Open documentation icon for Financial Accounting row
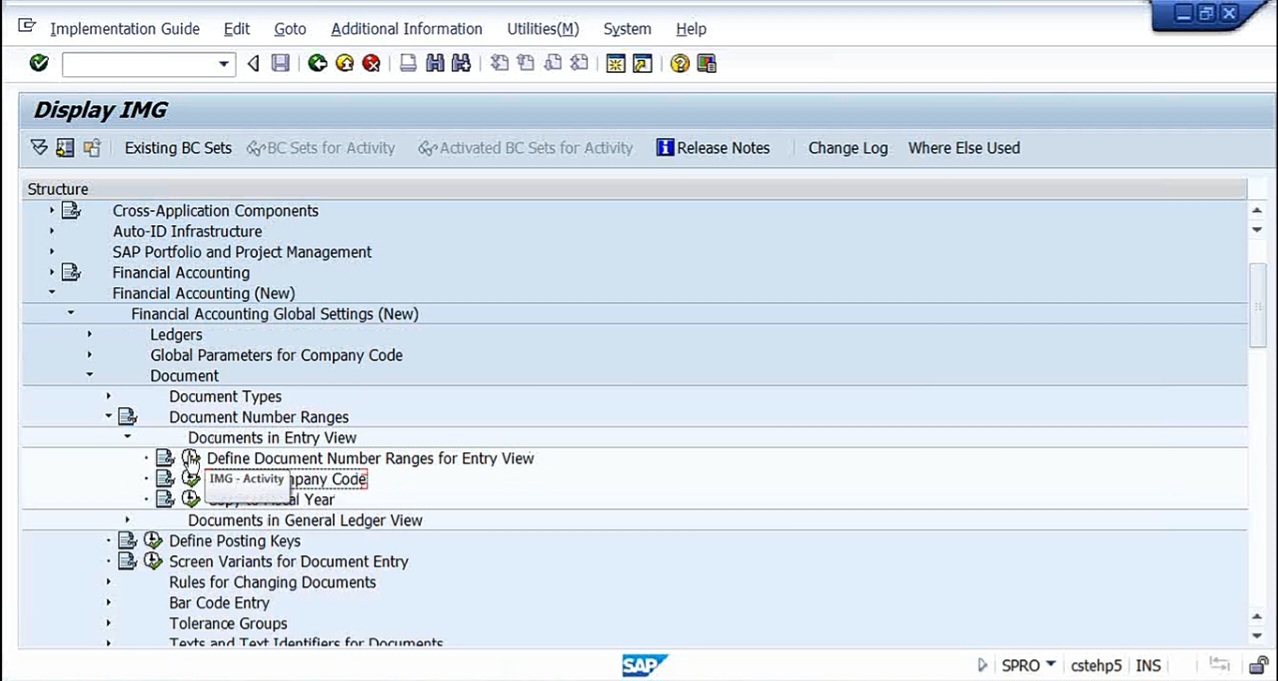 tap(71, 273)
